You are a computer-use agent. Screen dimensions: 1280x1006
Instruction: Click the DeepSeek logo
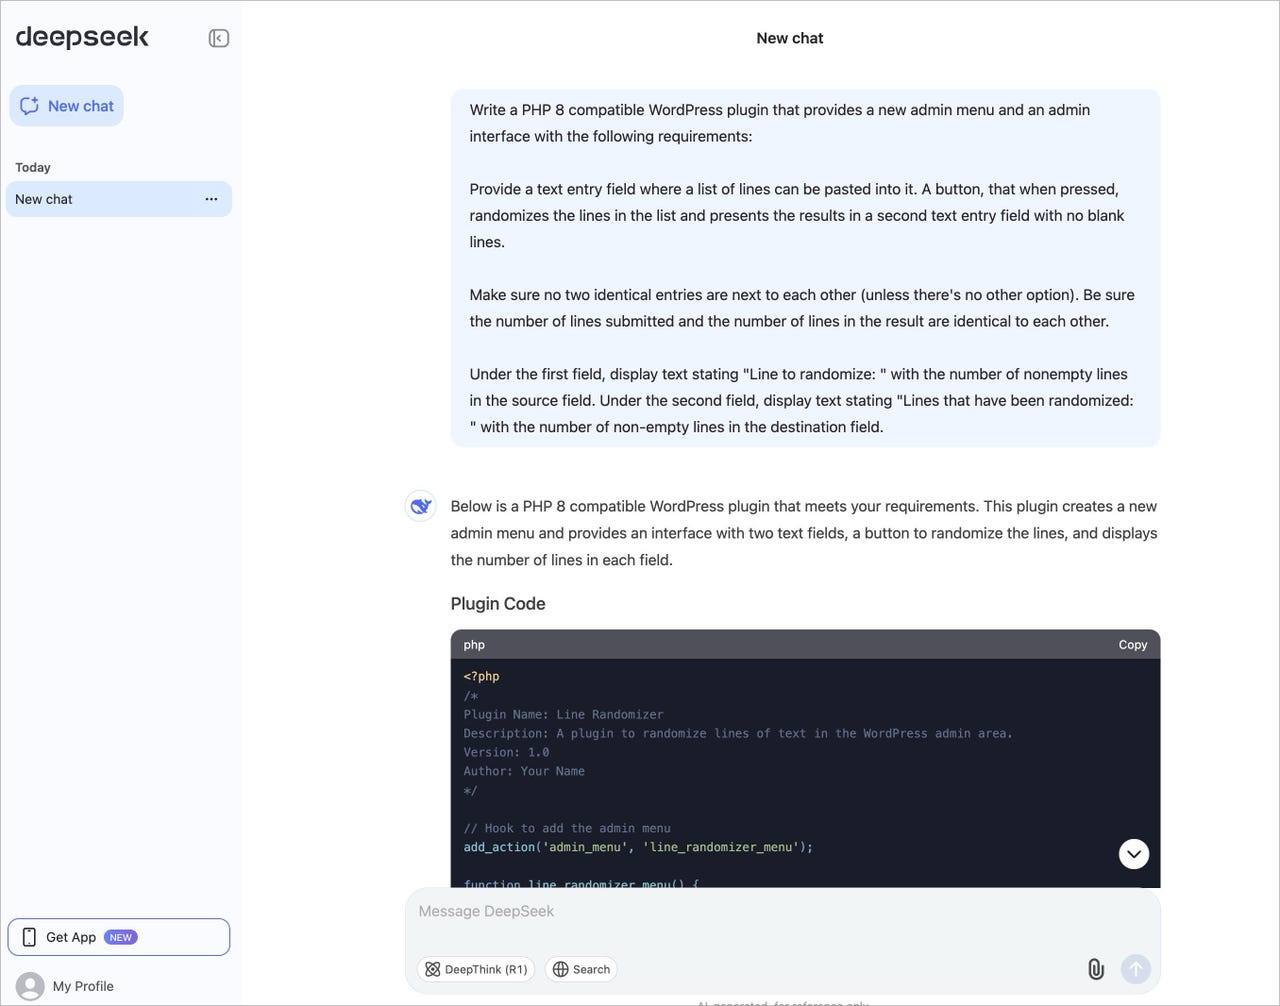pos(82,37)
